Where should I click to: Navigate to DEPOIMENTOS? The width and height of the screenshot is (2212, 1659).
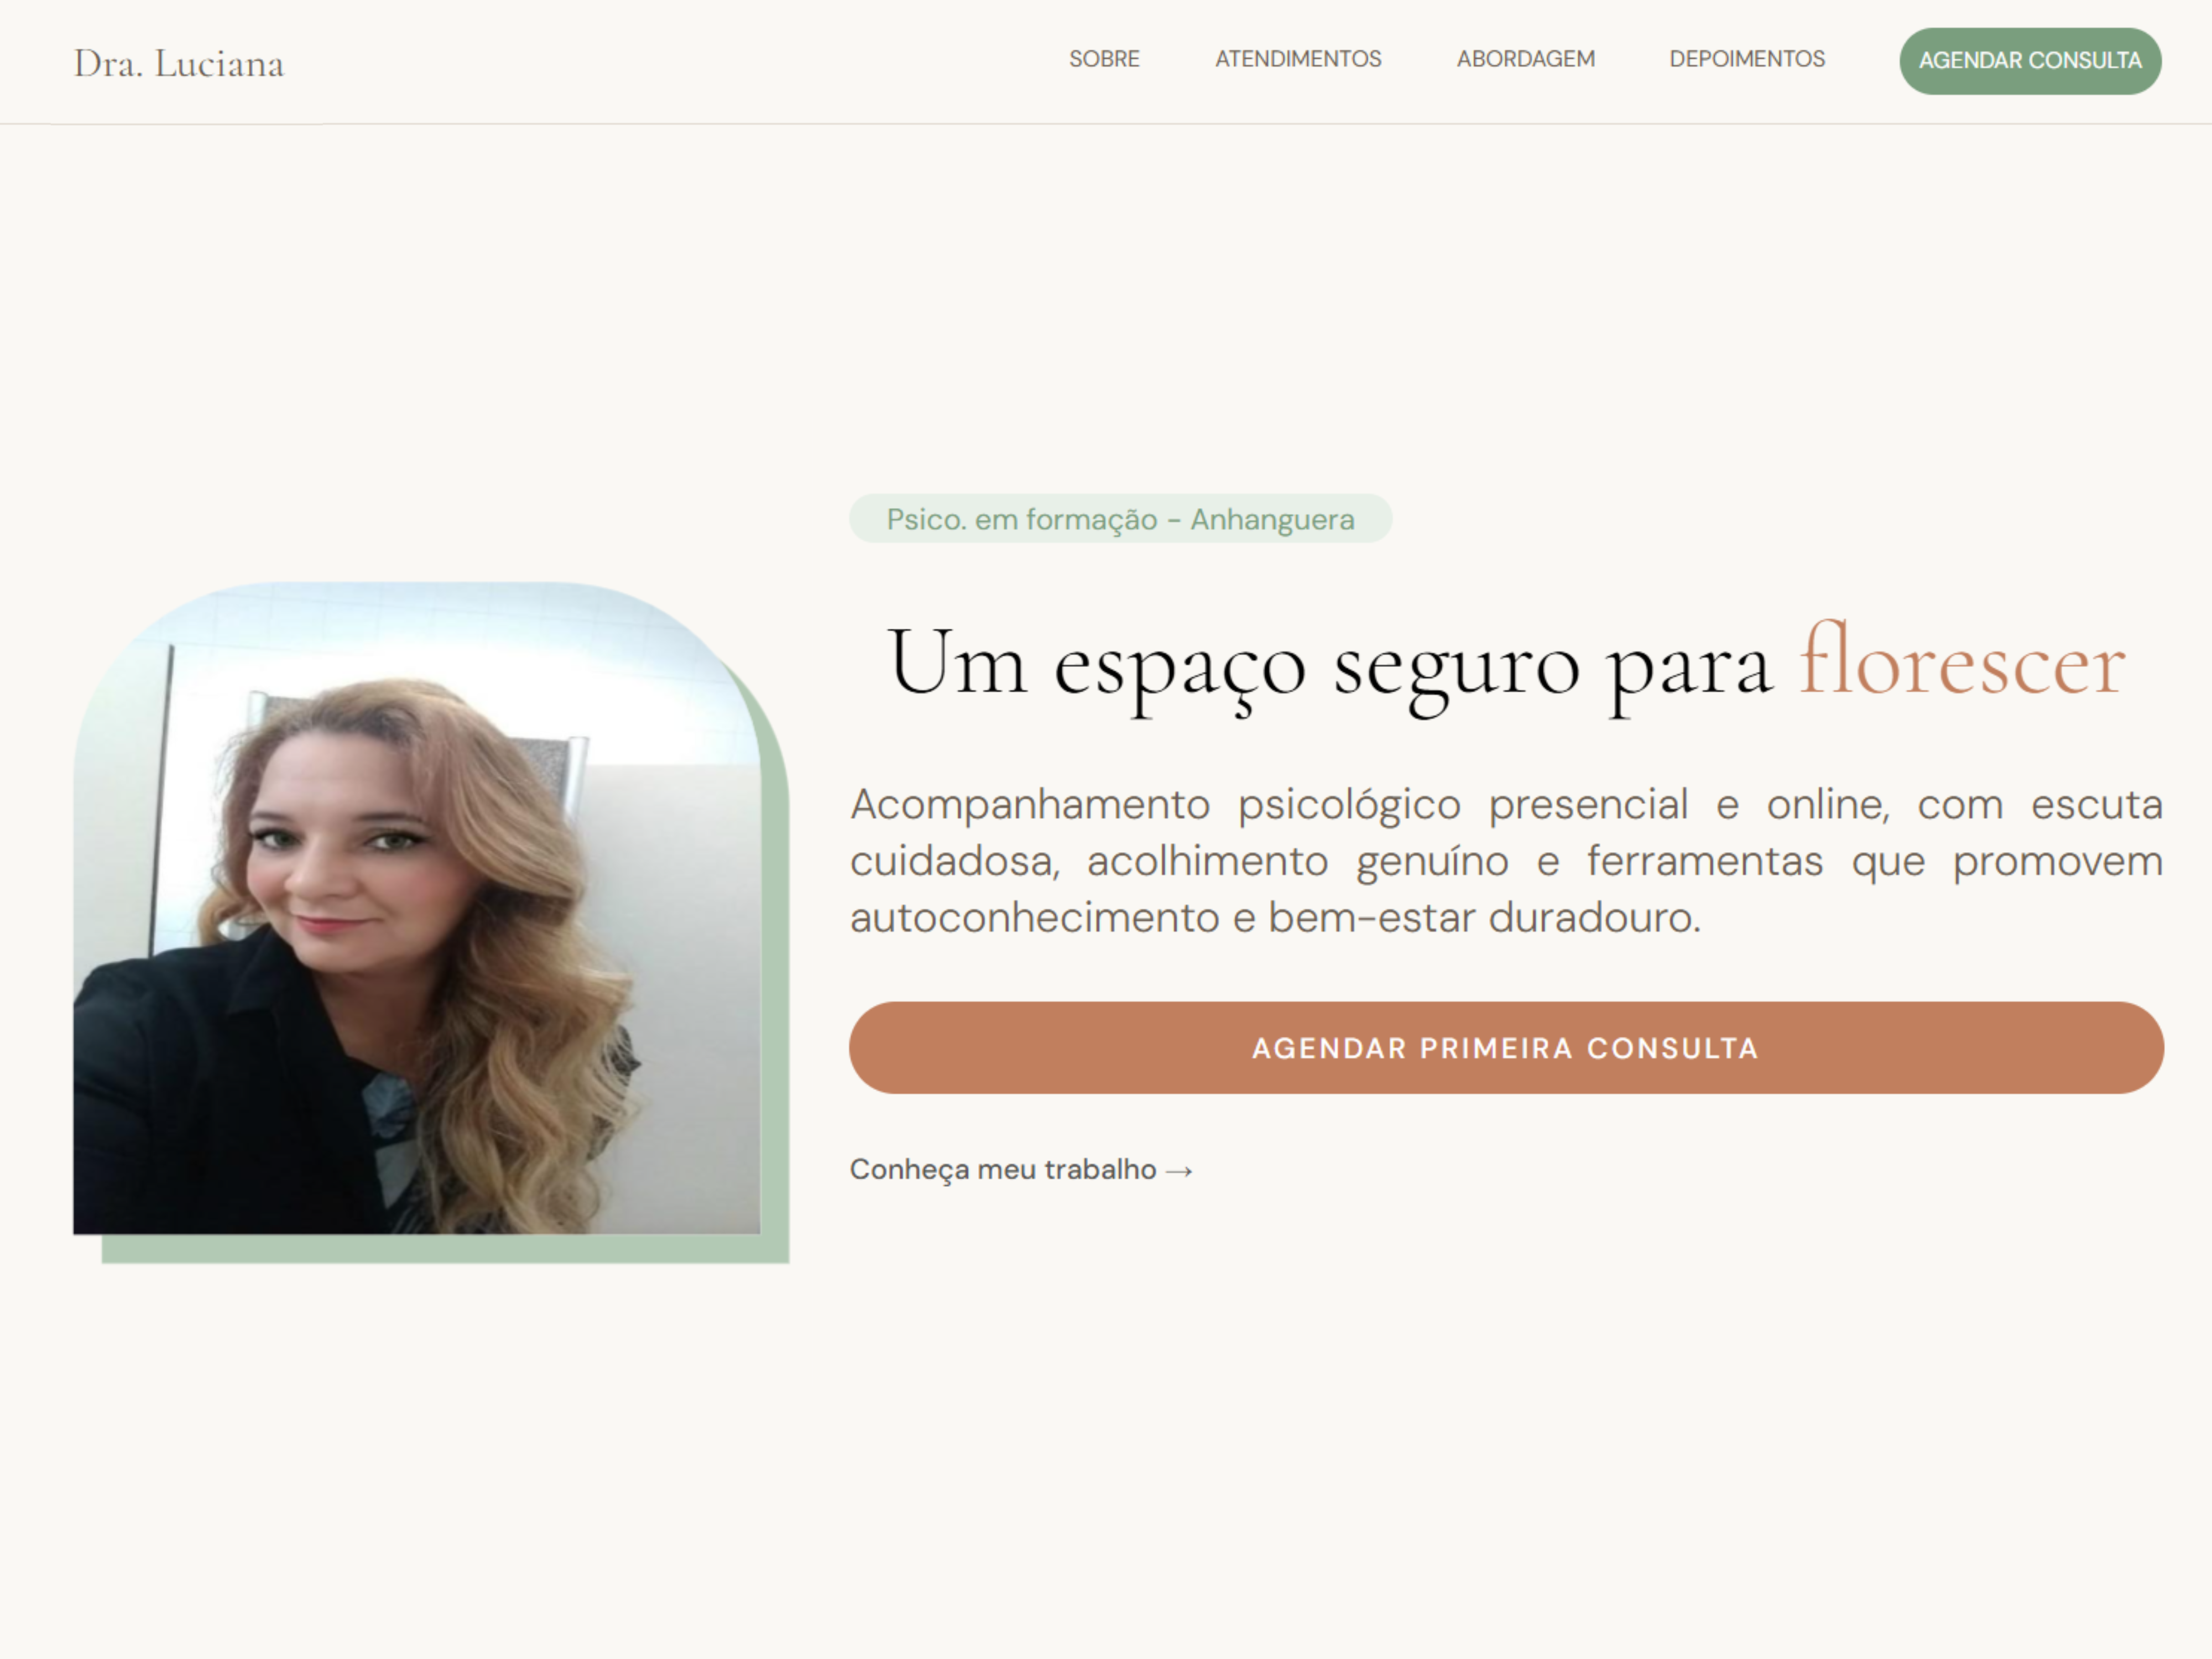[x=1747, y=59]
